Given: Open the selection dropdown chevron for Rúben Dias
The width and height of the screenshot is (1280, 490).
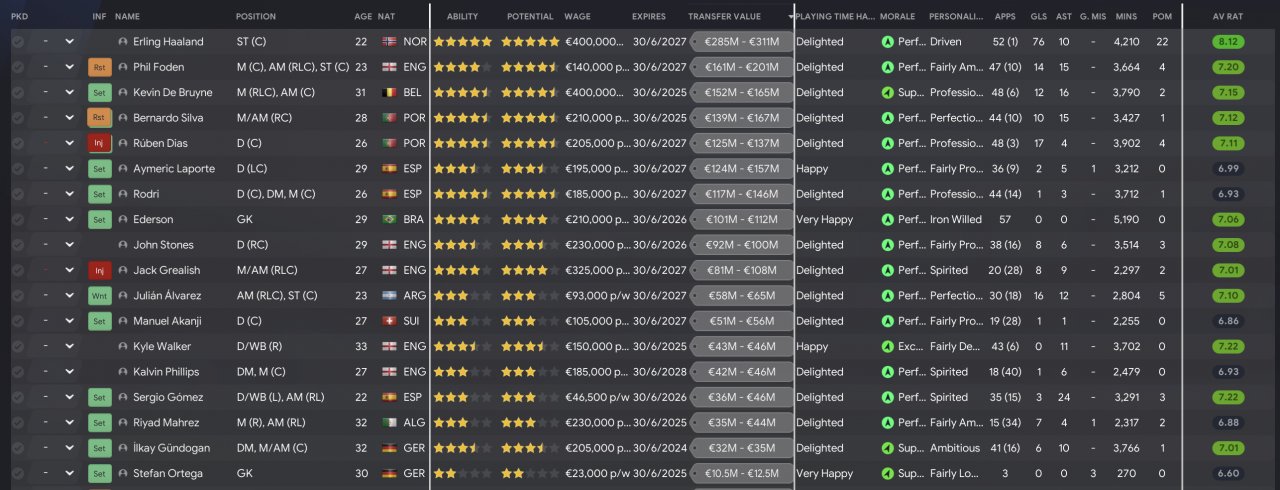Looking at the screenshot, I should click(x=69, y=143).
